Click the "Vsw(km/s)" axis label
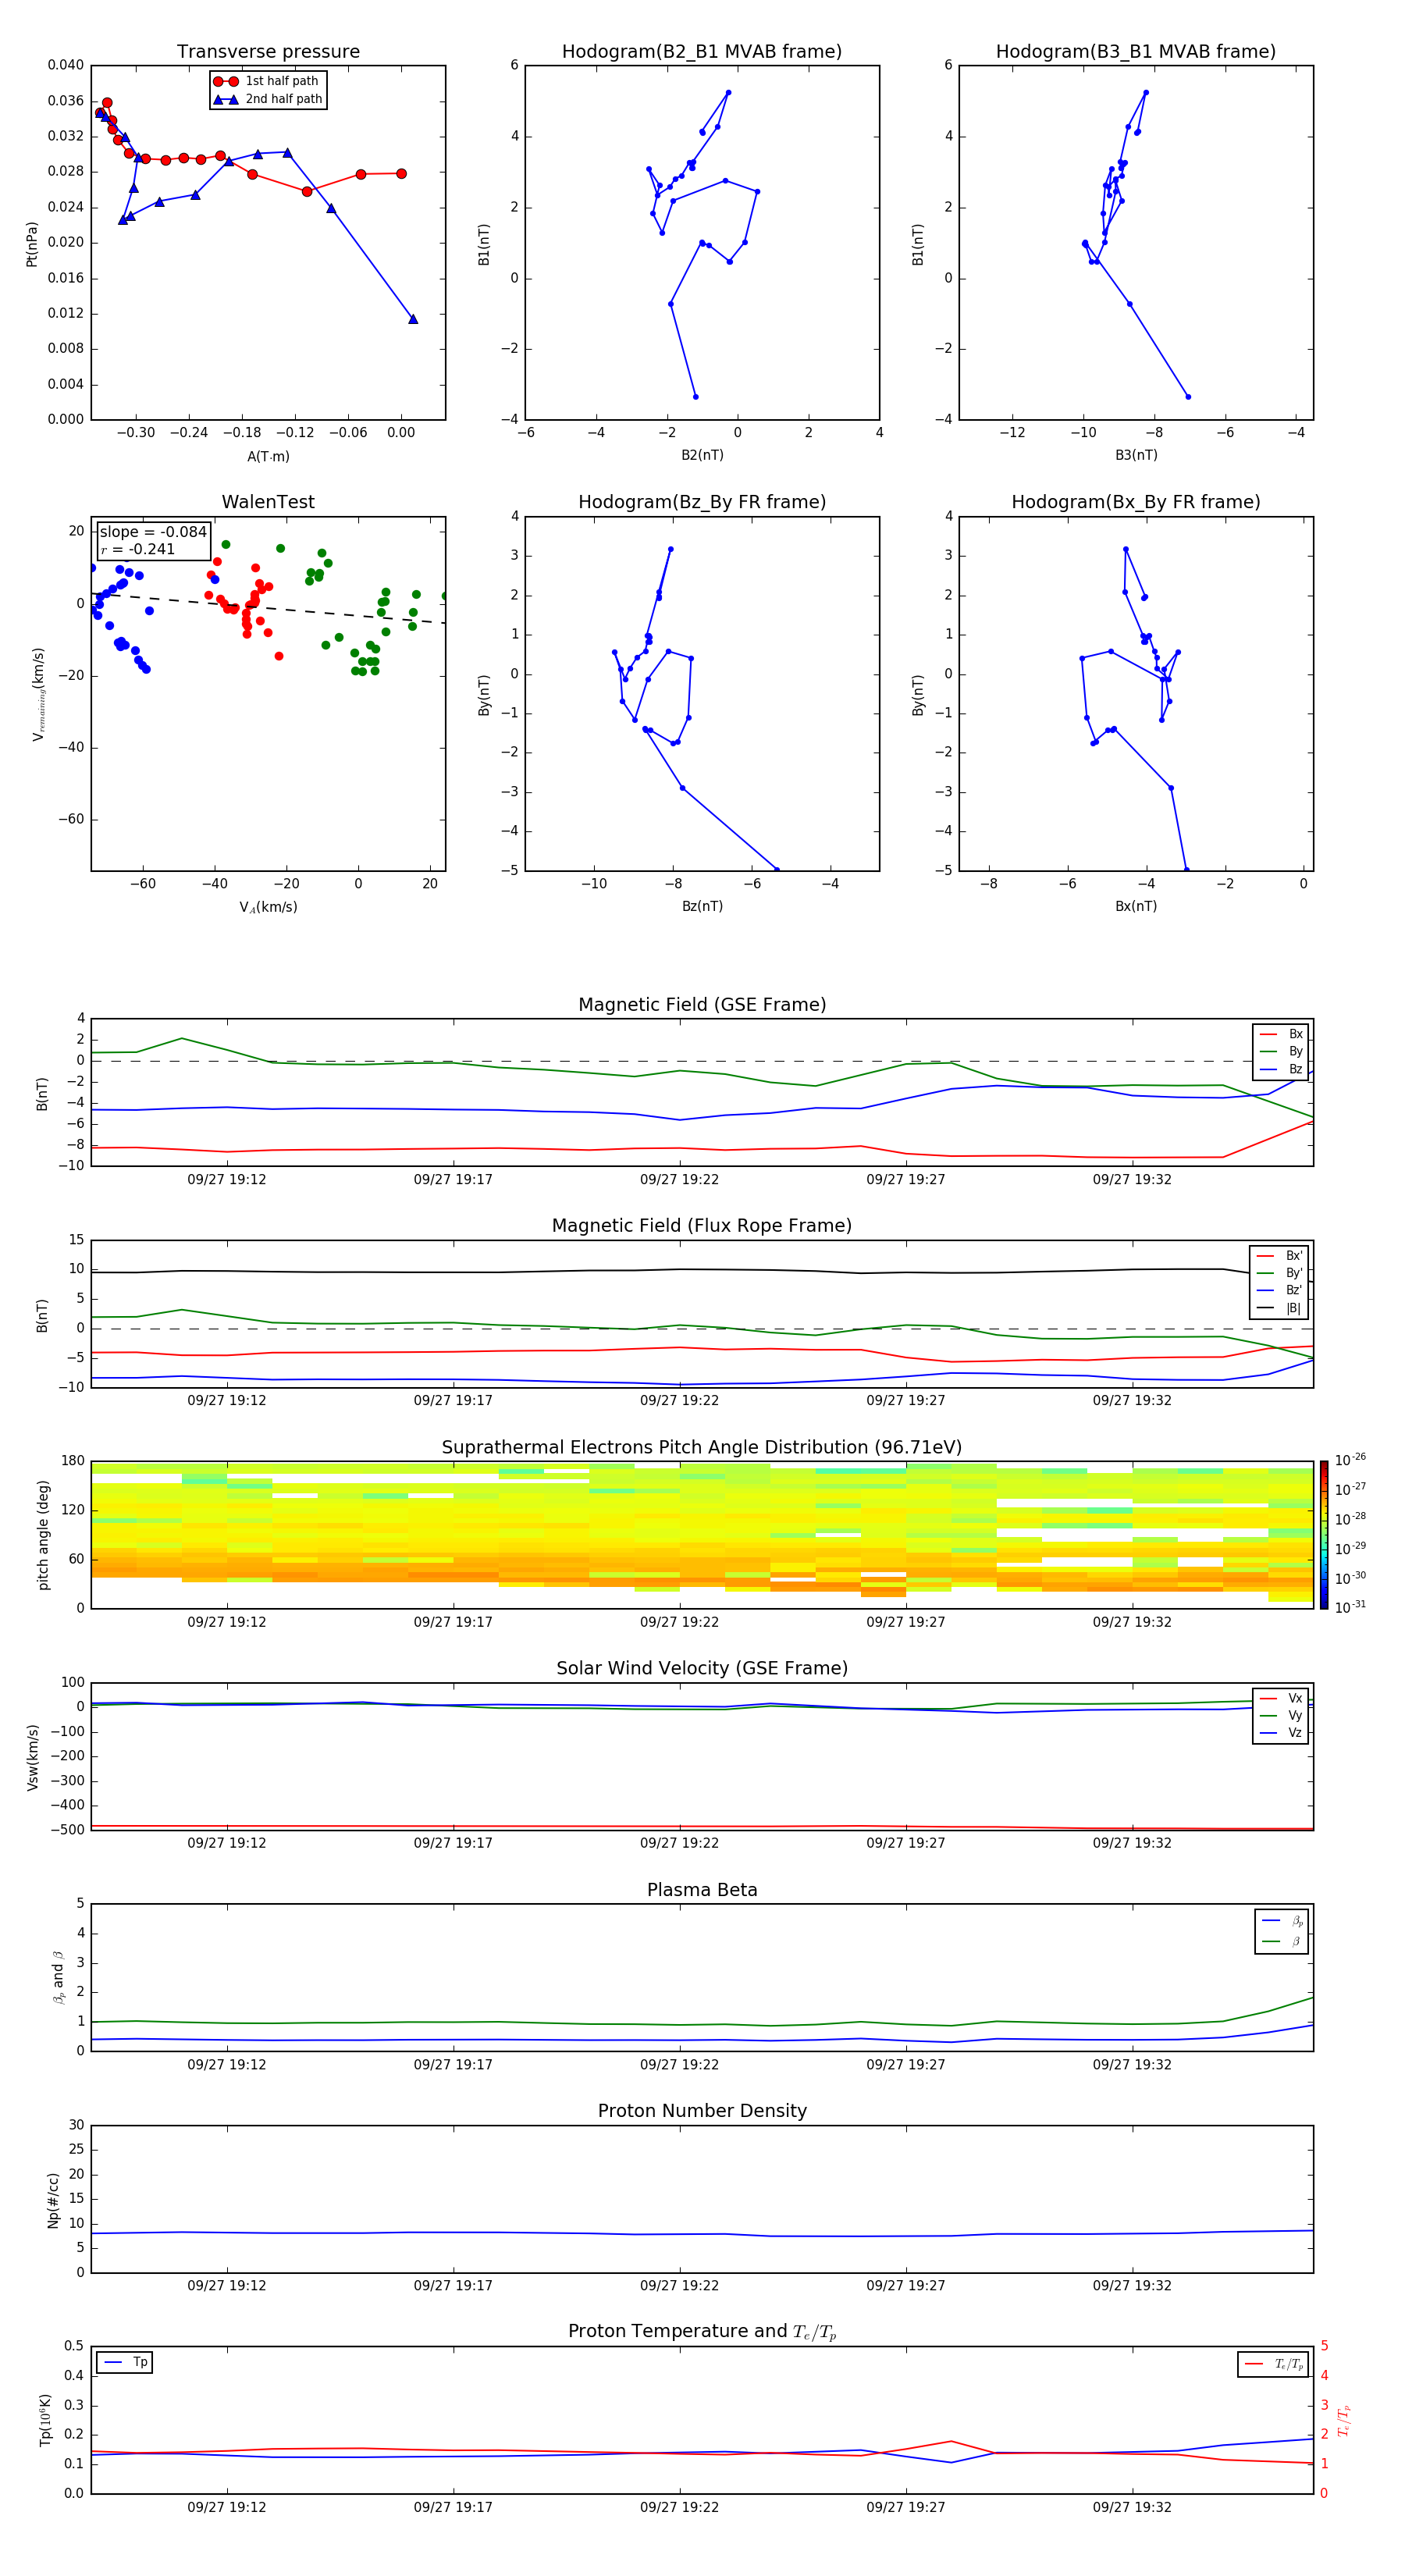The width and height of the screenshot is (1405, 2576). click(x=33, y=1757)
